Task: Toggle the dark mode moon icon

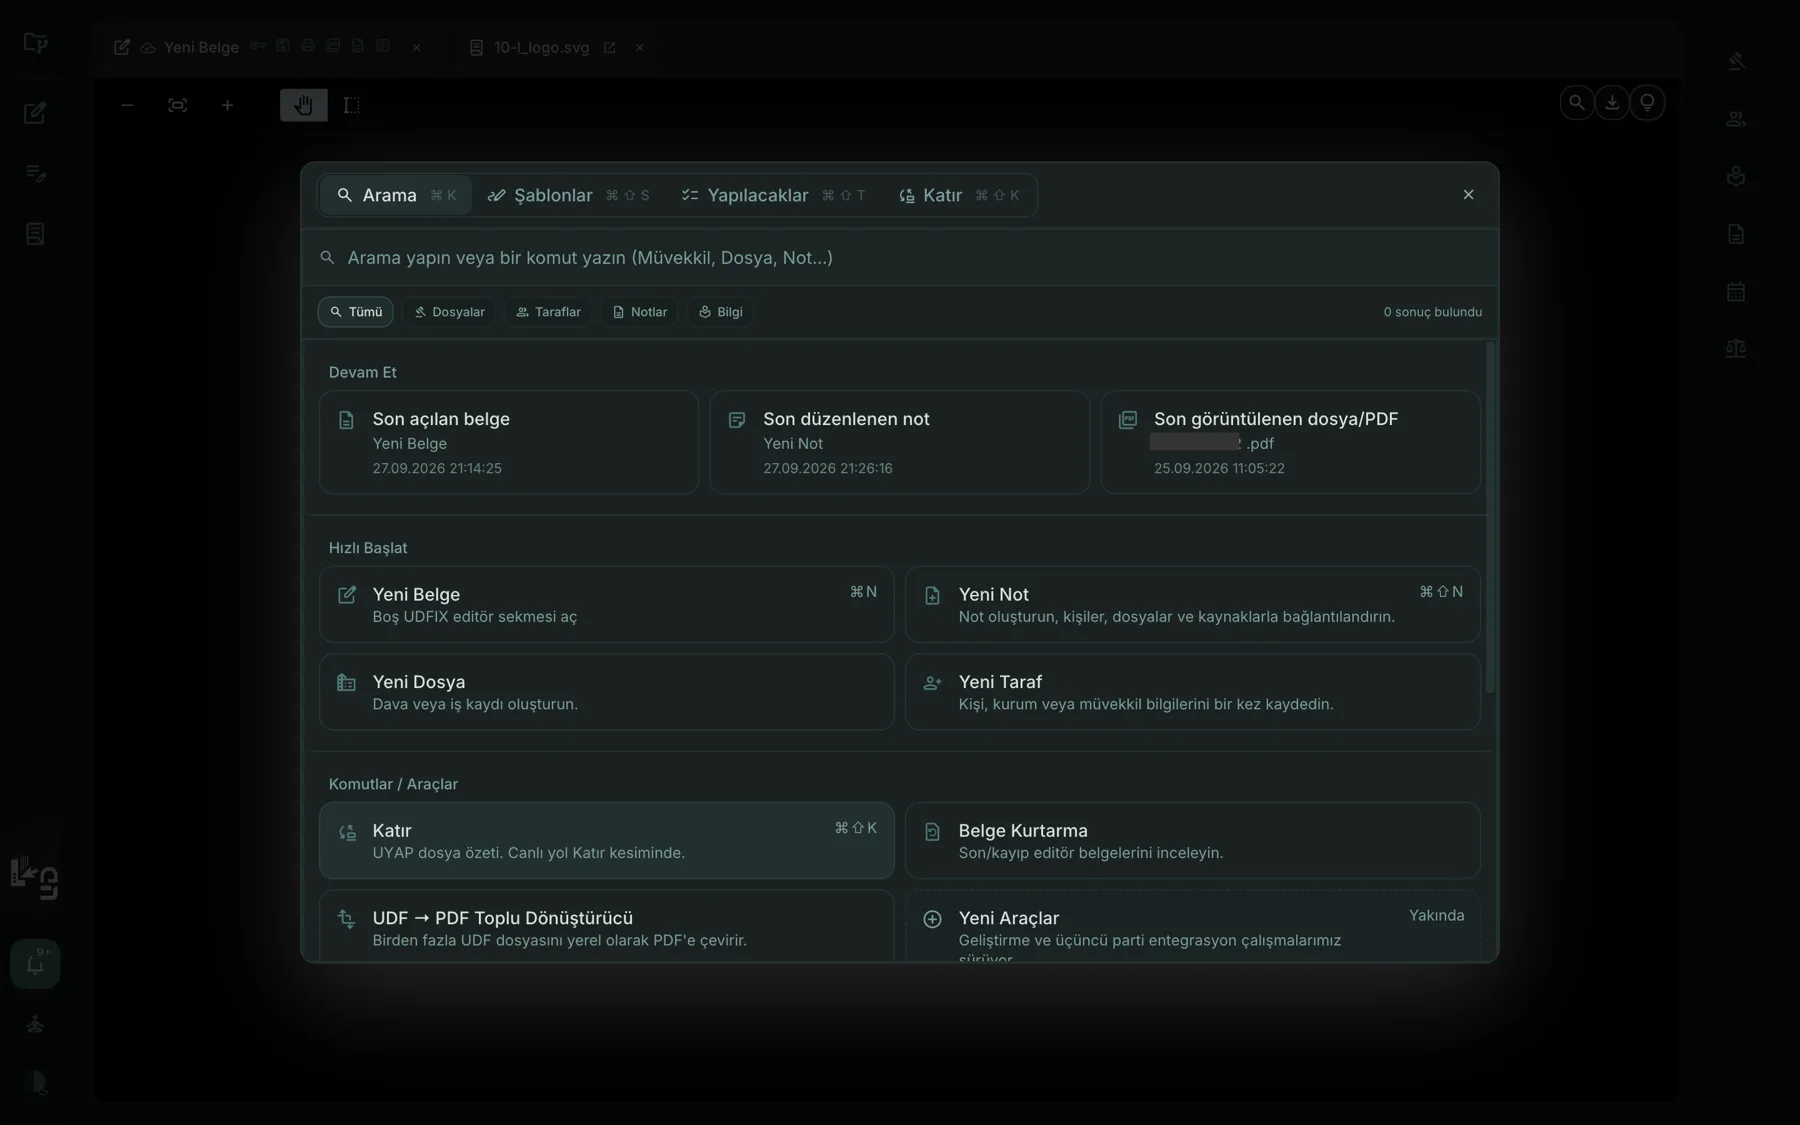Action: [37, 1082]
